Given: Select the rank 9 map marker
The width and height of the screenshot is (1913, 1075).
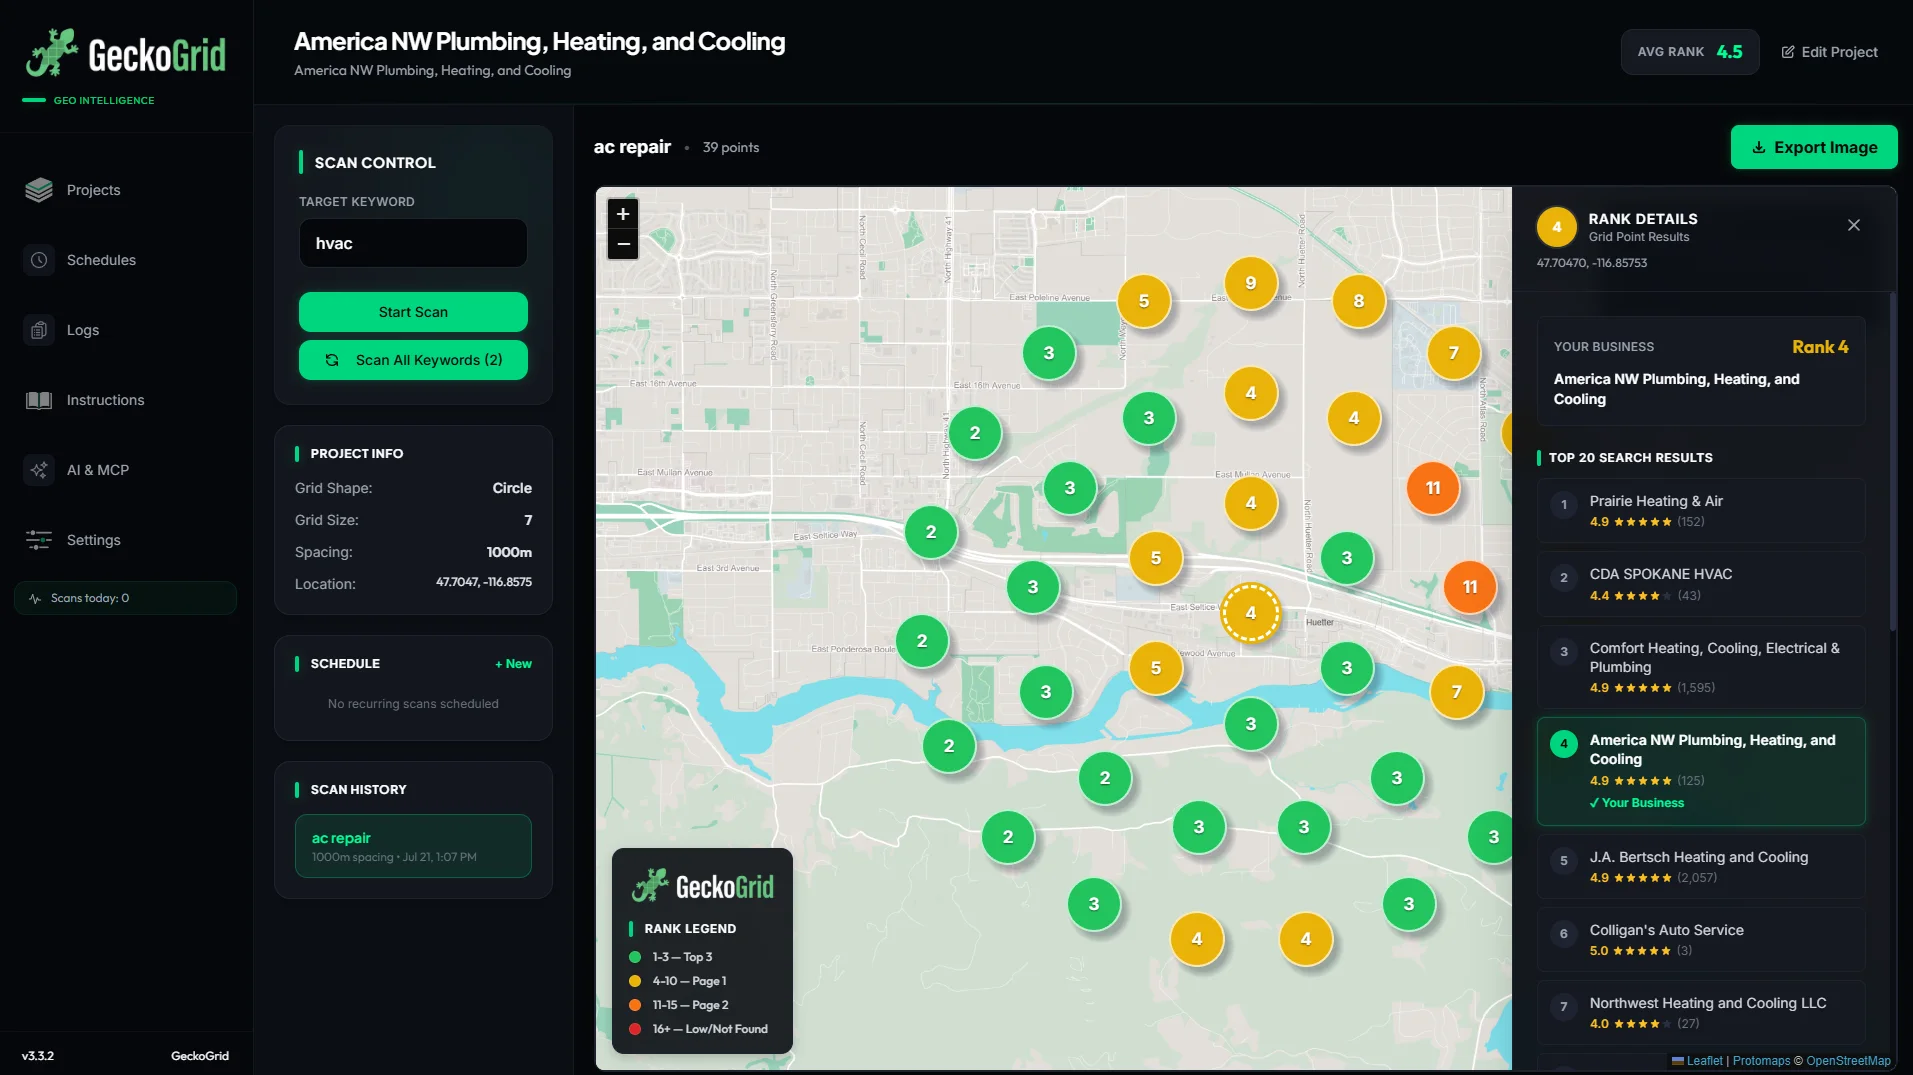Looking at the screenshot, I should 1251,283.
